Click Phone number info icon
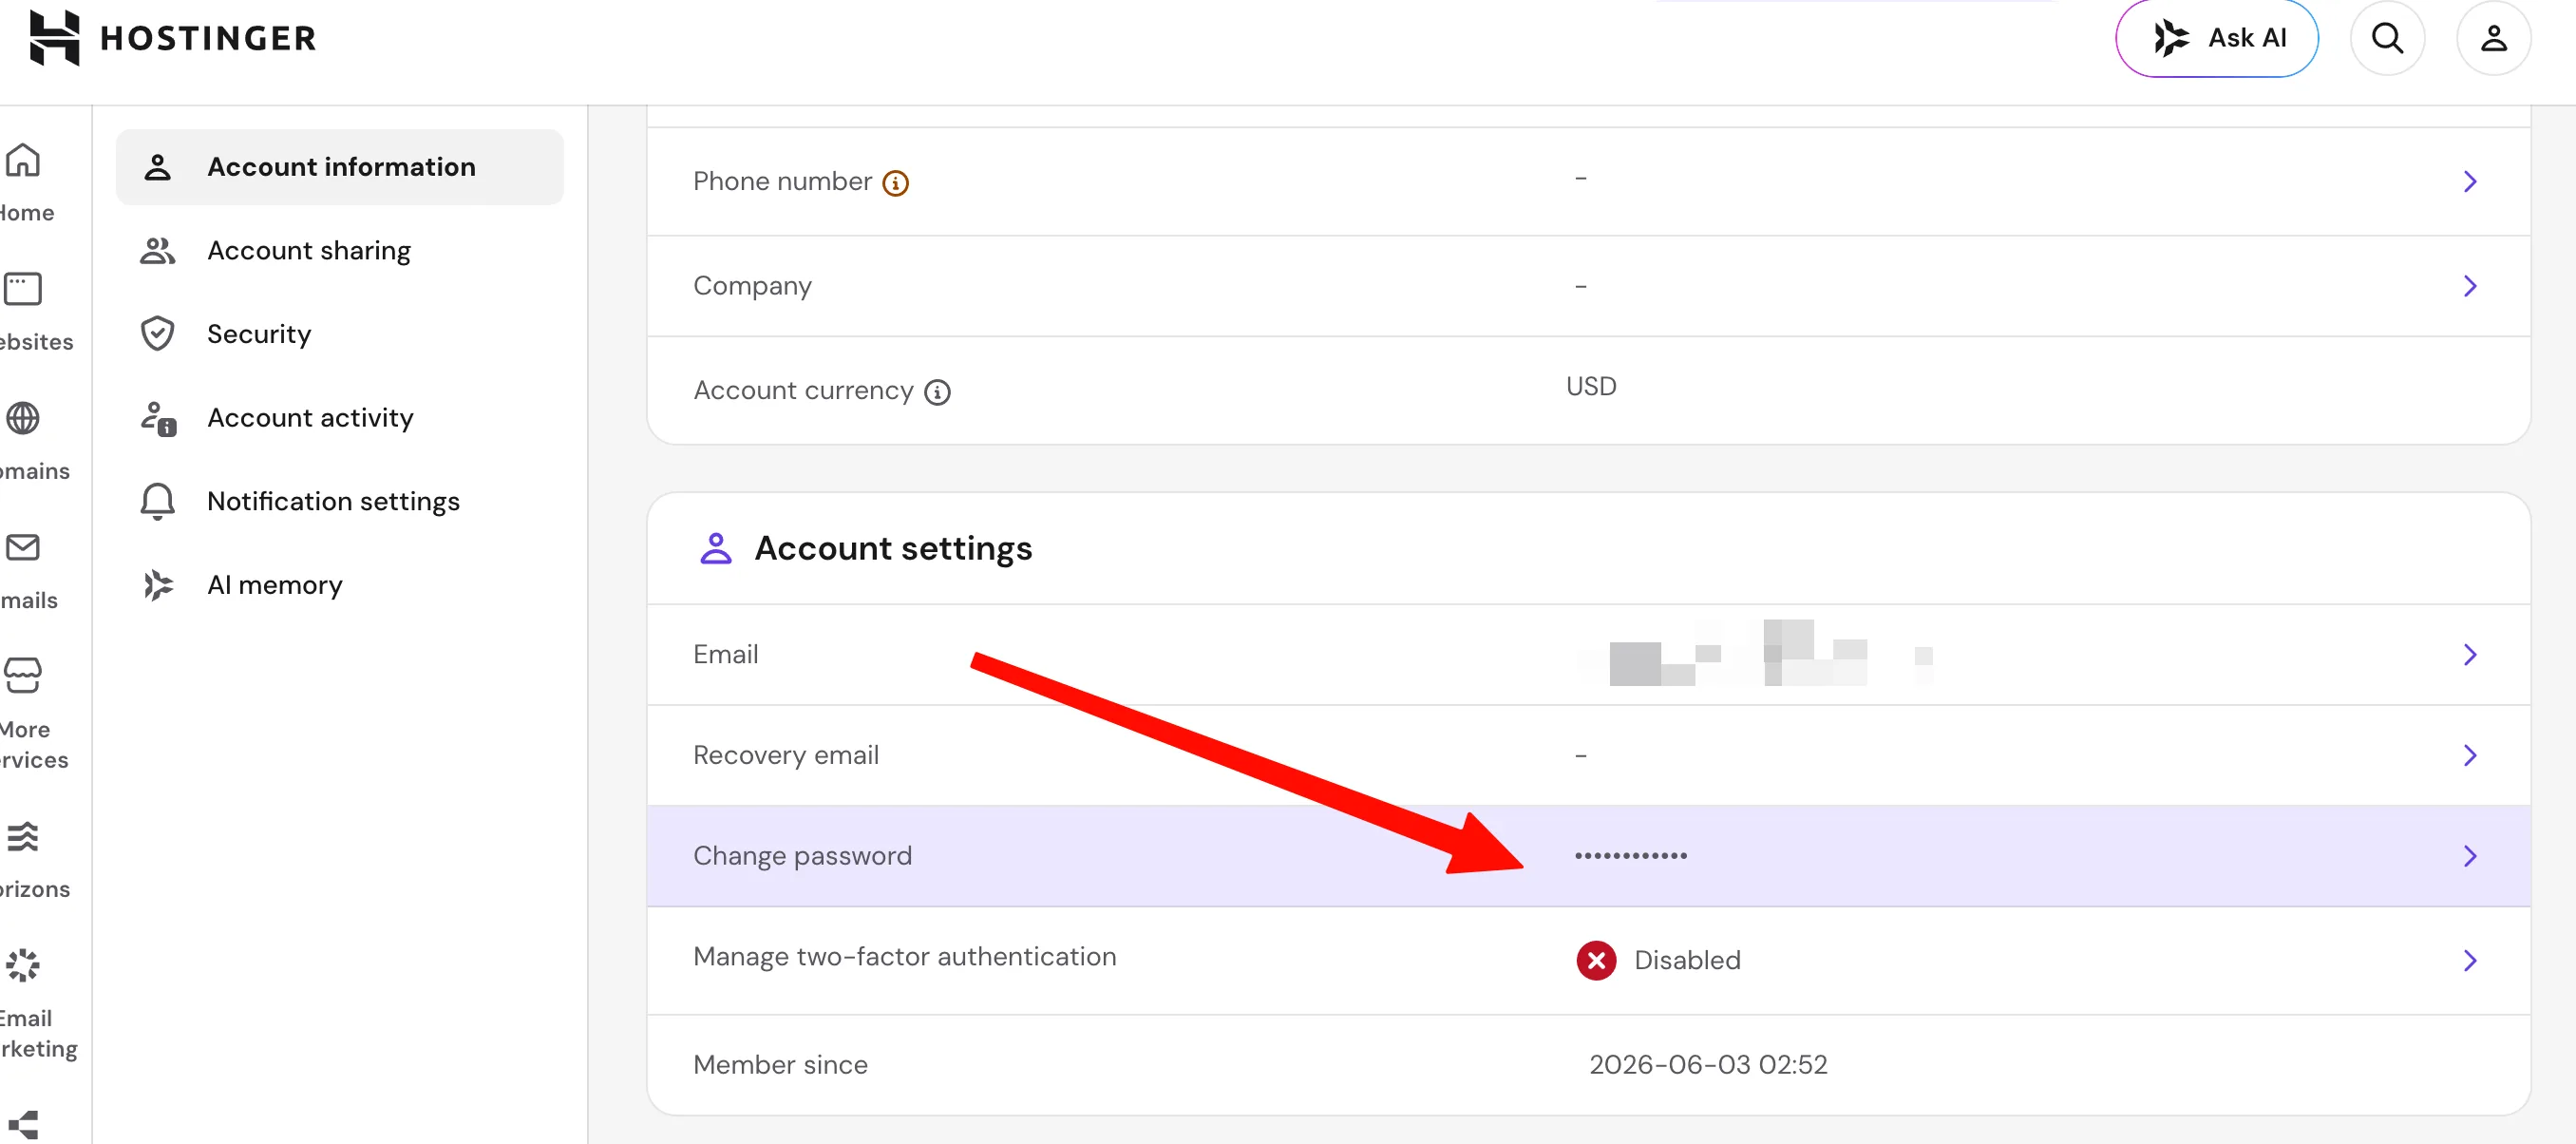This screenshot has height=1144, width=2576. (895, 183)
